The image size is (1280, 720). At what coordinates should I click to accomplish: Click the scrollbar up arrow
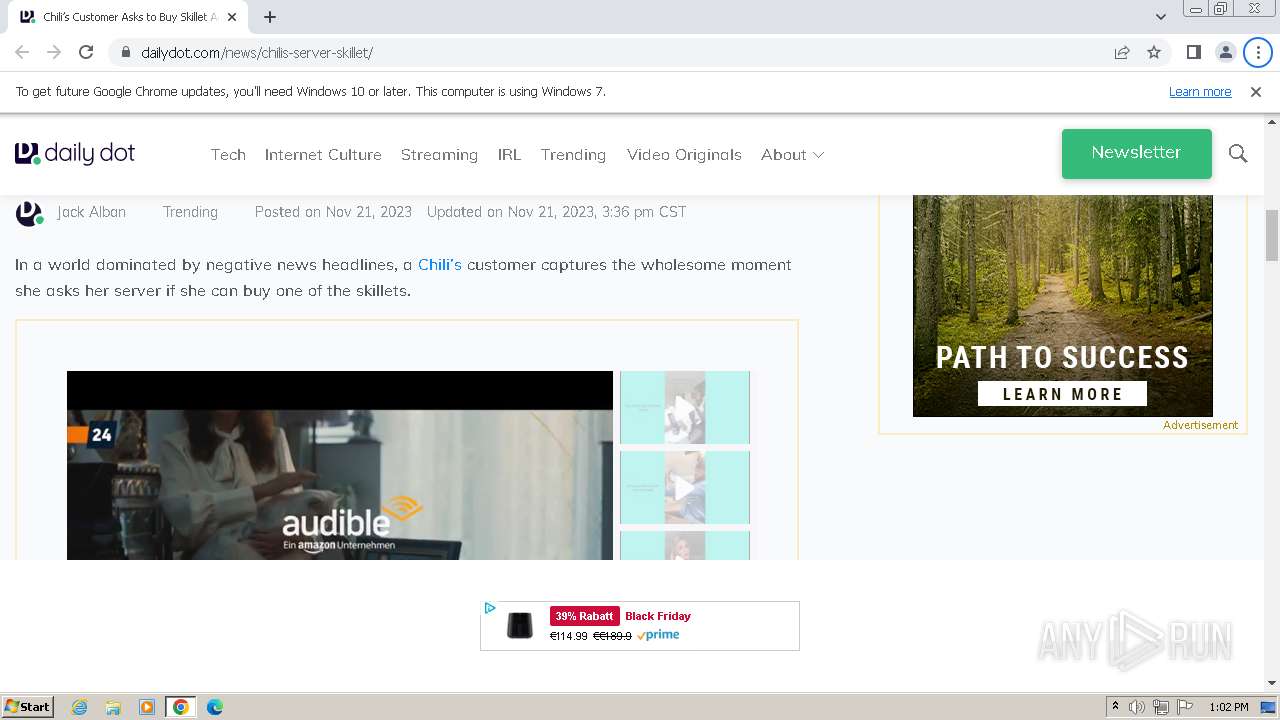coord(1272,123)
